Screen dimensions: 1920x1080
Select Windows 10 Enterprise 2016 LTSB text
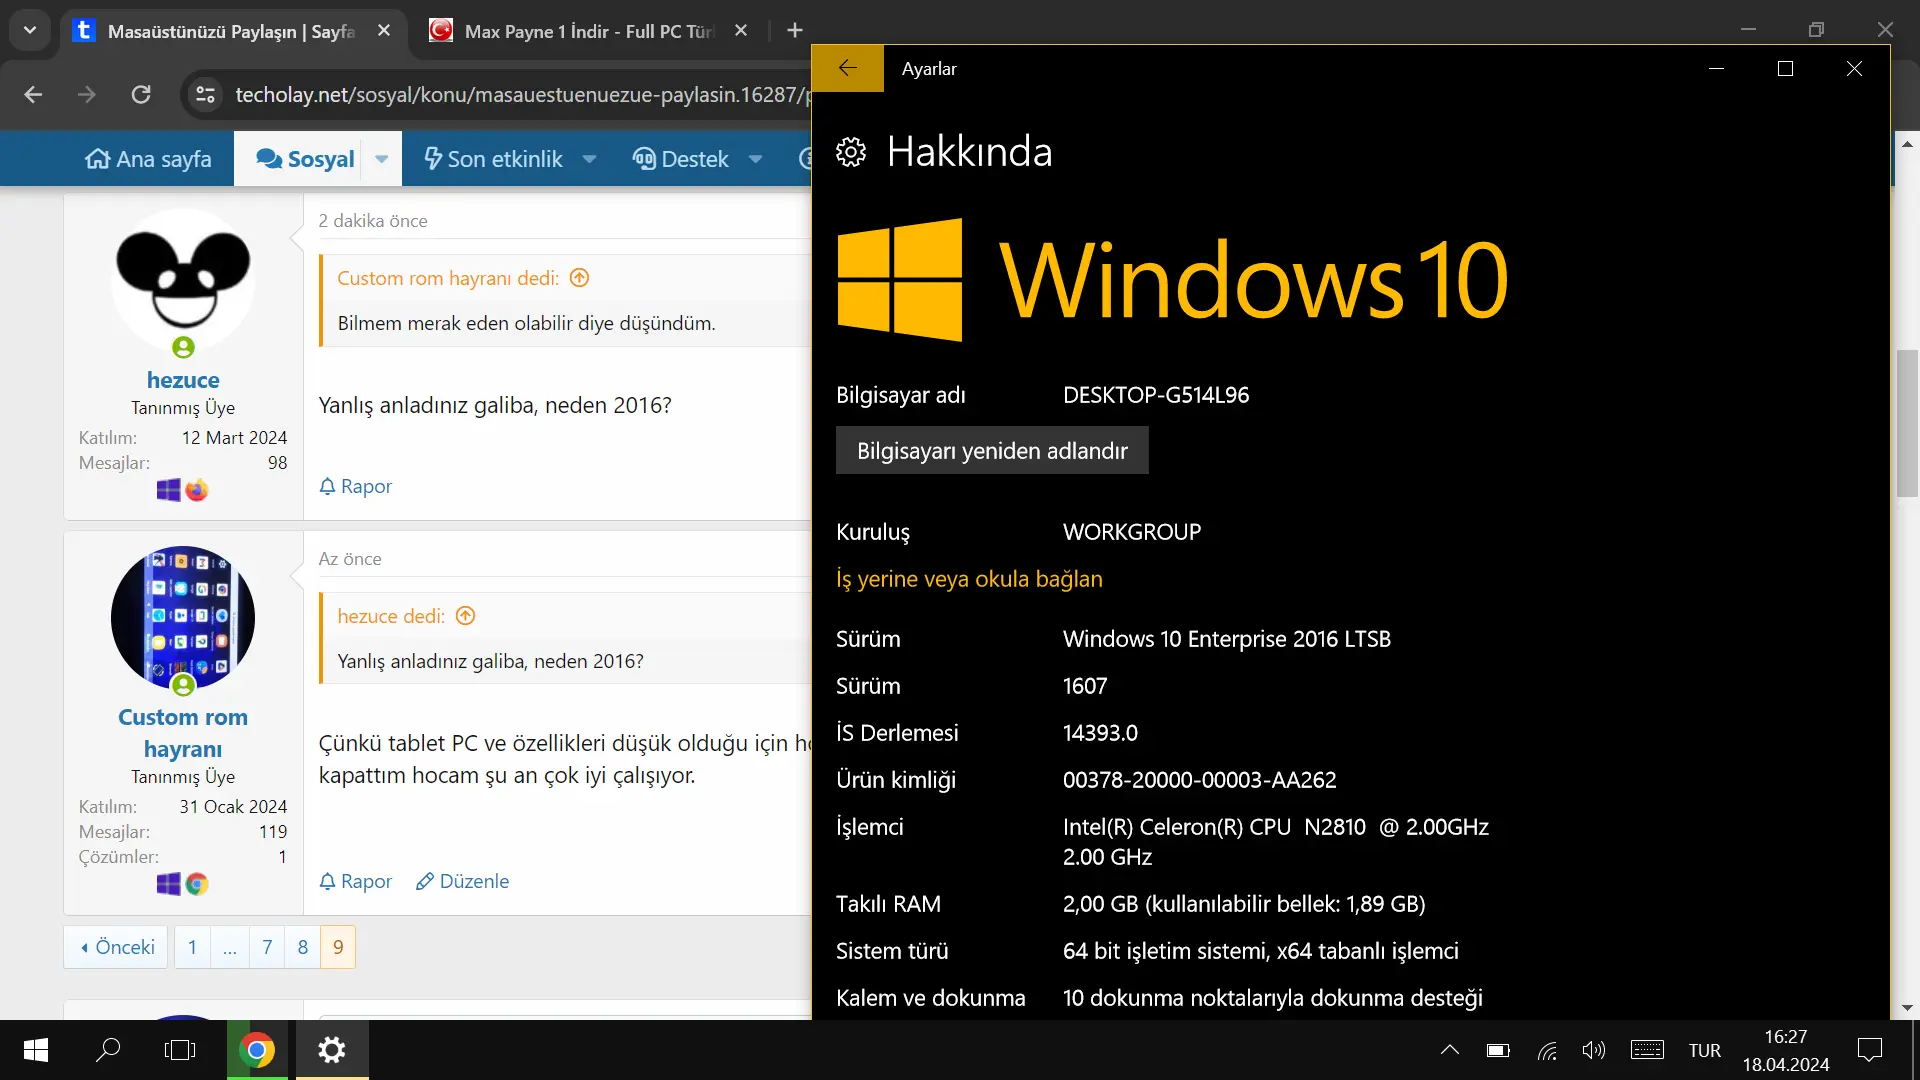(1227, 639)
